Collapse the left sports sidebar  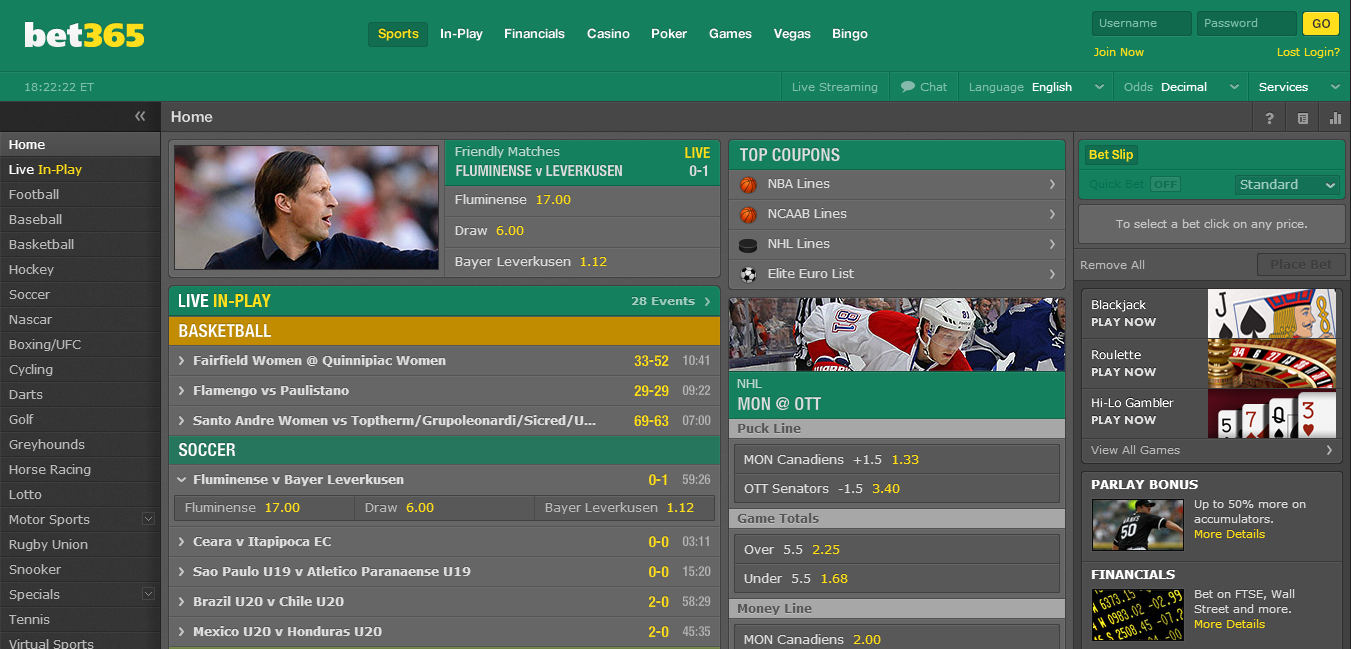(x=140, y=116)
